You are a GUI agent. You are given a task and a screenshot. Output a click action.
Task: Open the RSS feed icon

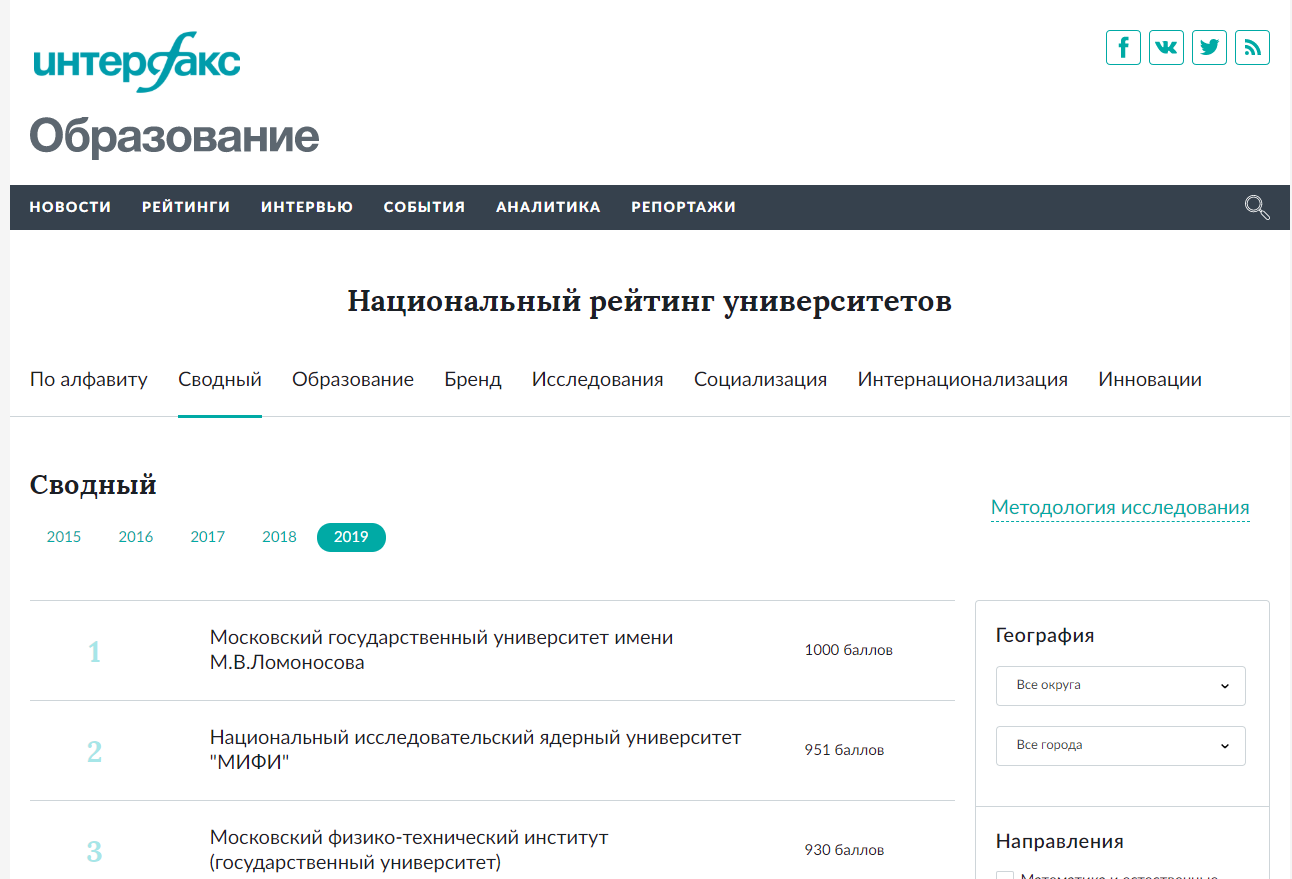click(1252, 47)
